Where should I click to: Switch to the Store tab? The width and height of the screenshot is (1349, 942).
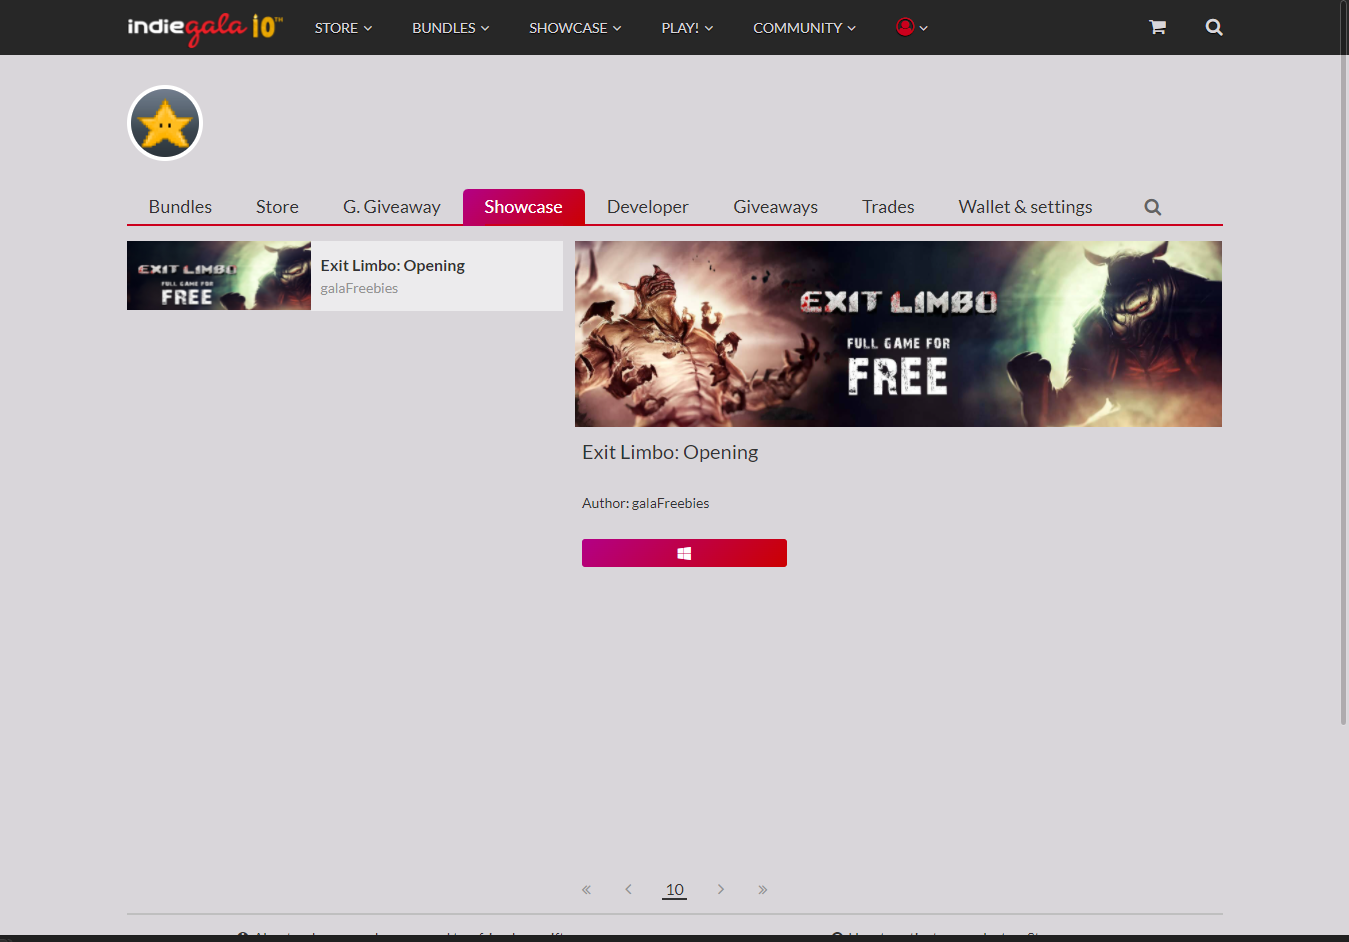pos(277,207)
